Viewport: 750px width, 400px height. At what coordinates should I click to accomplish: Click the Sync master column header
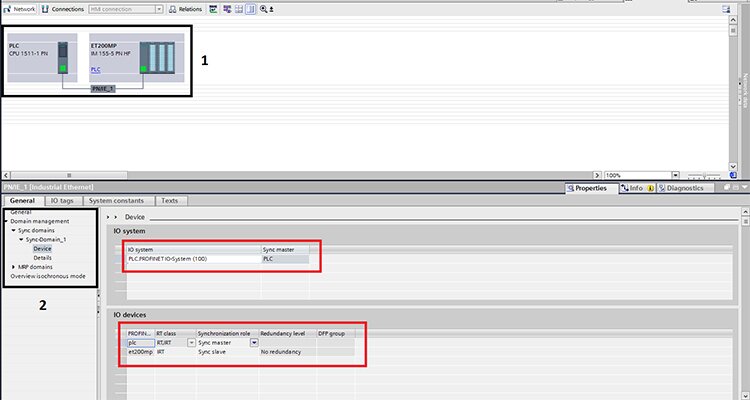pos(285,250)
